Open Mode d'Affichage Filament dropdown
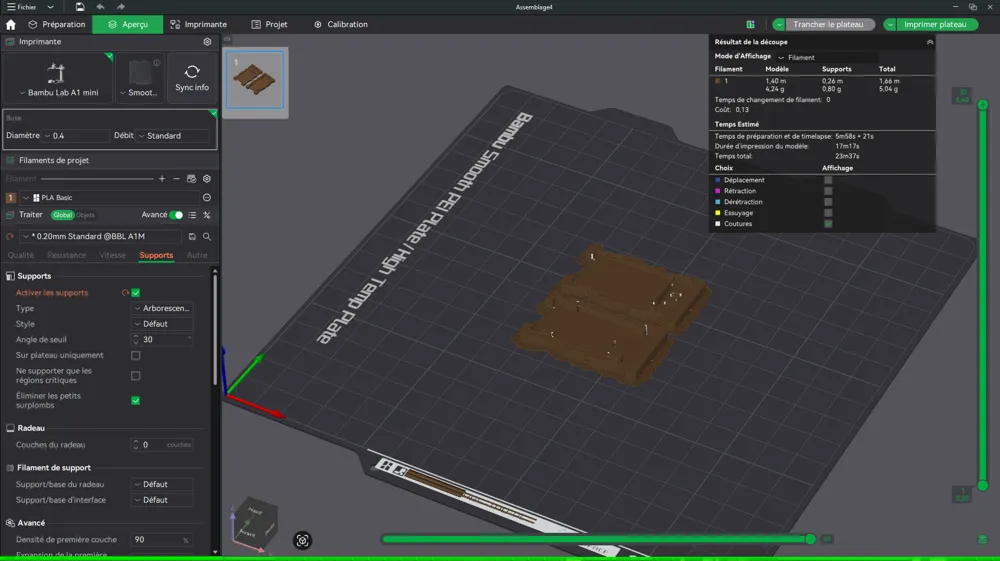The width and height of the screenshot is (1000, 561). tap(827, 57)
